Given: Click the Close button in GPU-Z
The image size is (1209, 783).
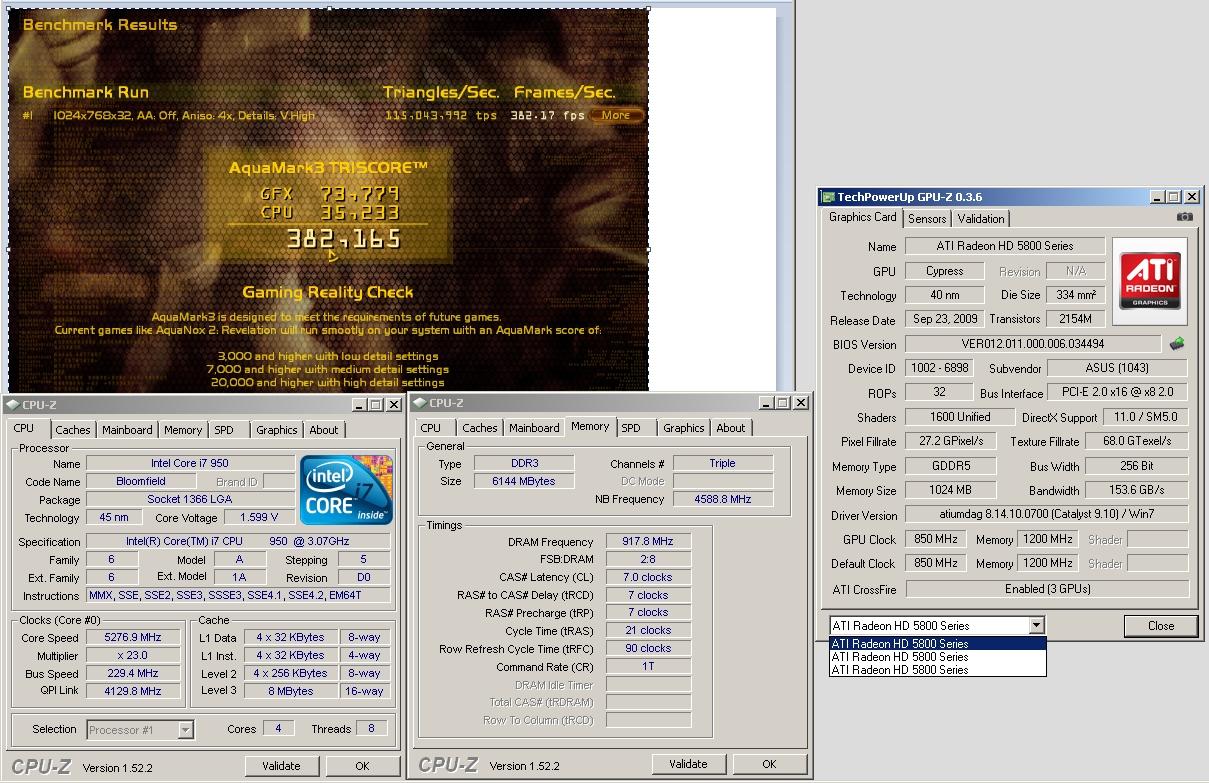Looking at the screenshot, I should coord(1161,626).
